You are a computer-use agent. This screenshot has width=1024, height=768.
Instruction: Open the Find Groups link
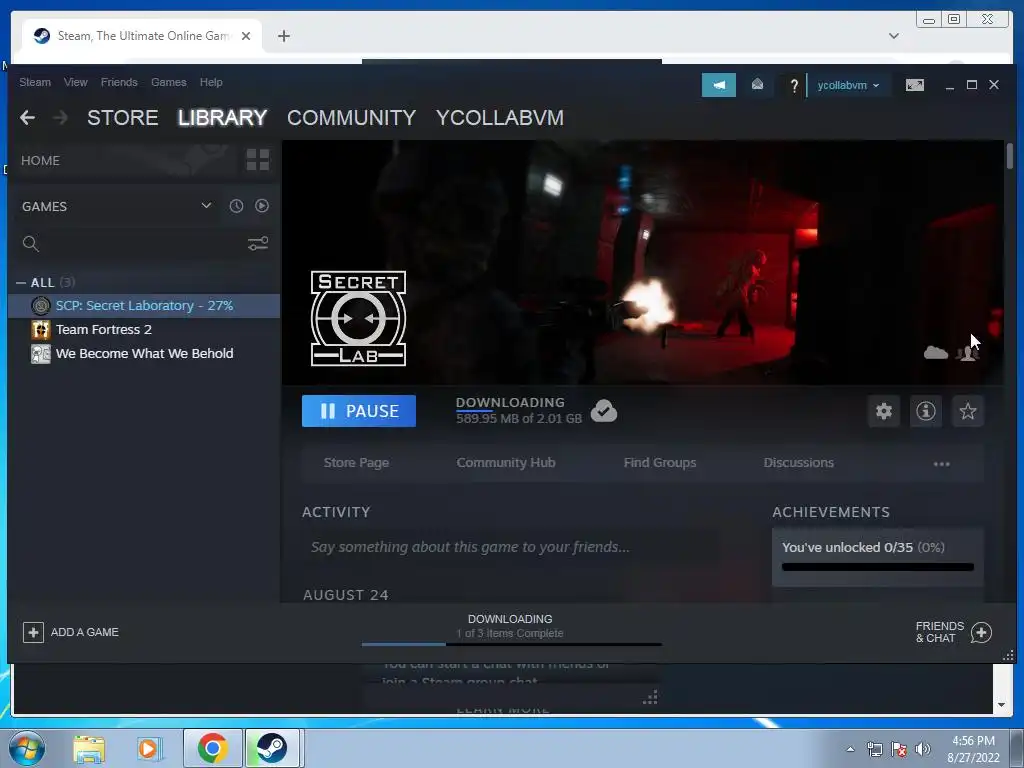click(660, 462)
